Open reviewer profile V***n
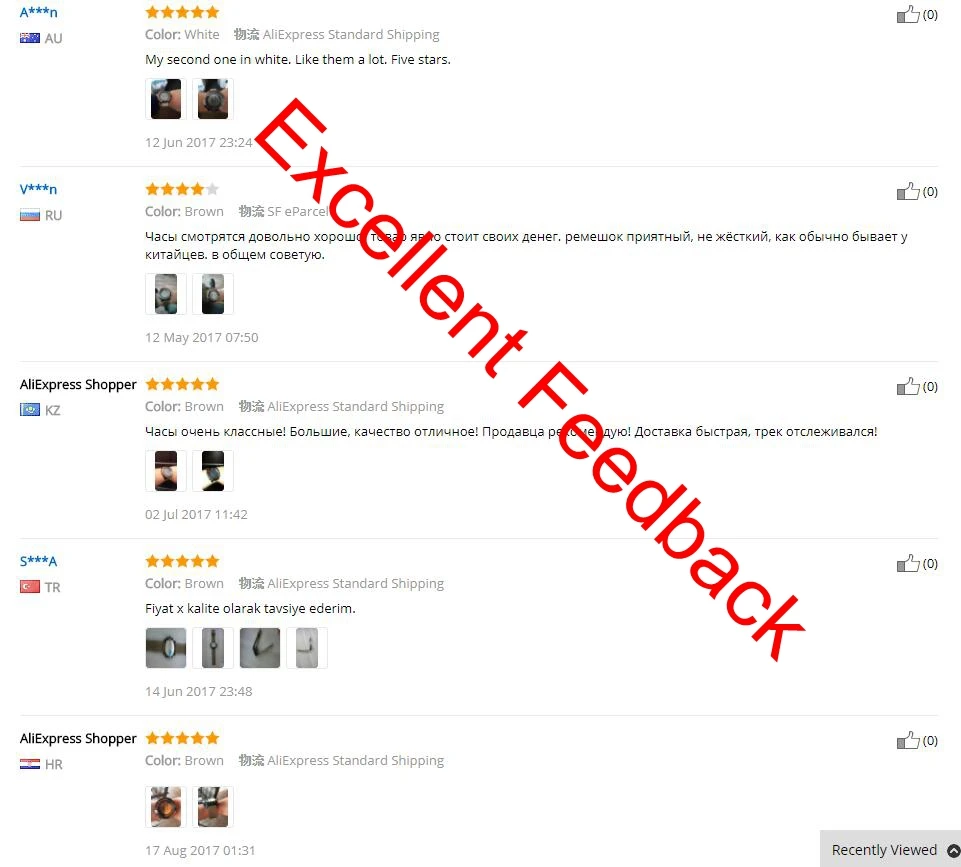 [38, 189]
